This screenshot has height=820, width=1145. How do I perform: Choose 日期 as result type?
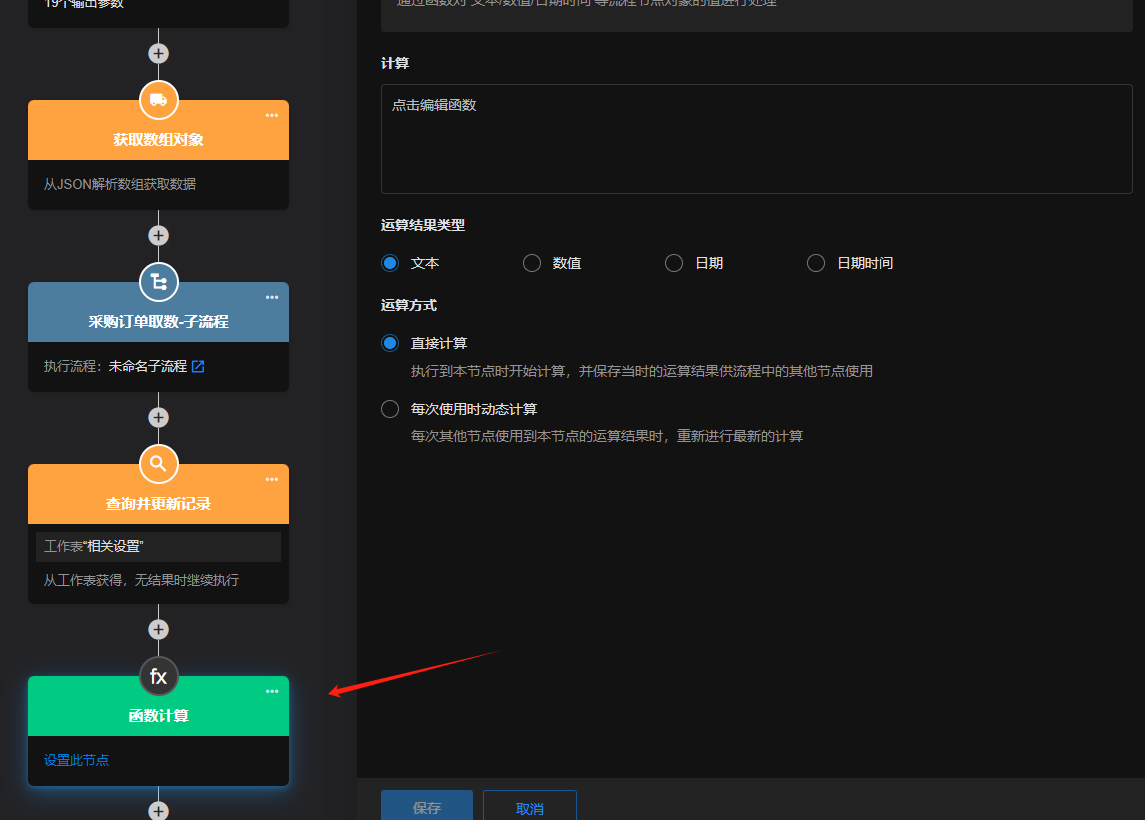[x=674, y=263]
